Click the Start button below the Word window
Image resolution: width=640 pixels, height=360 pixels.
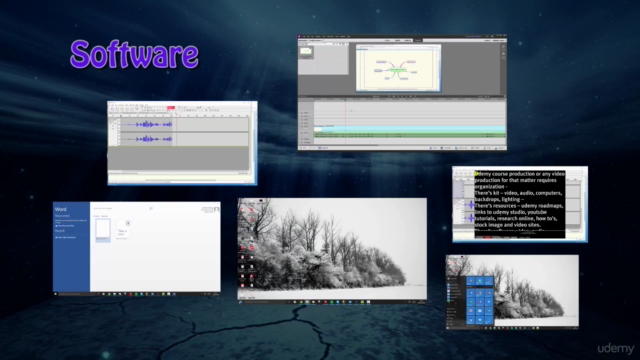click(x=56, y=293)
